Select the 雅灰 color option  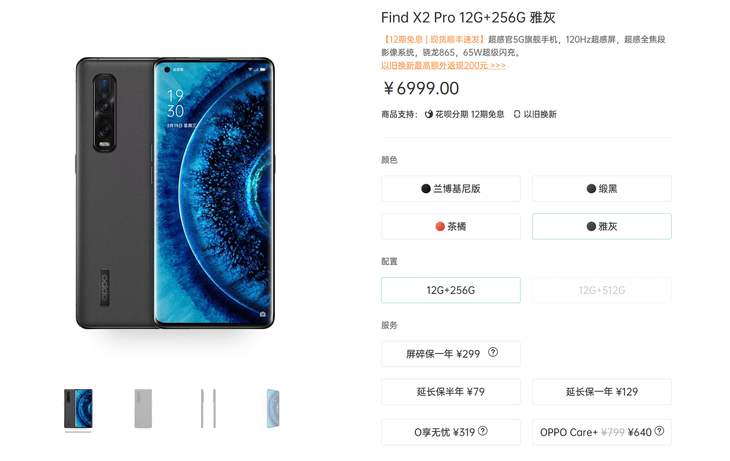[x=602, y=226]
